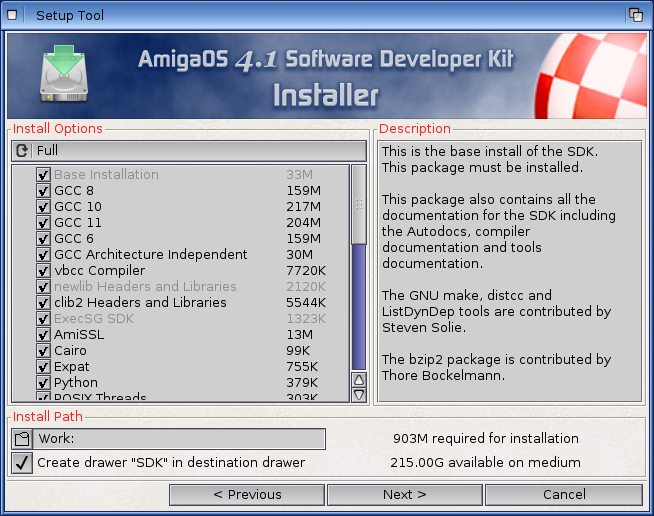The height and width of the screenshot is (516, 654).
Task: Select the AmiSSL list entry
Action: pyautogui.click(x=79, y=335)
